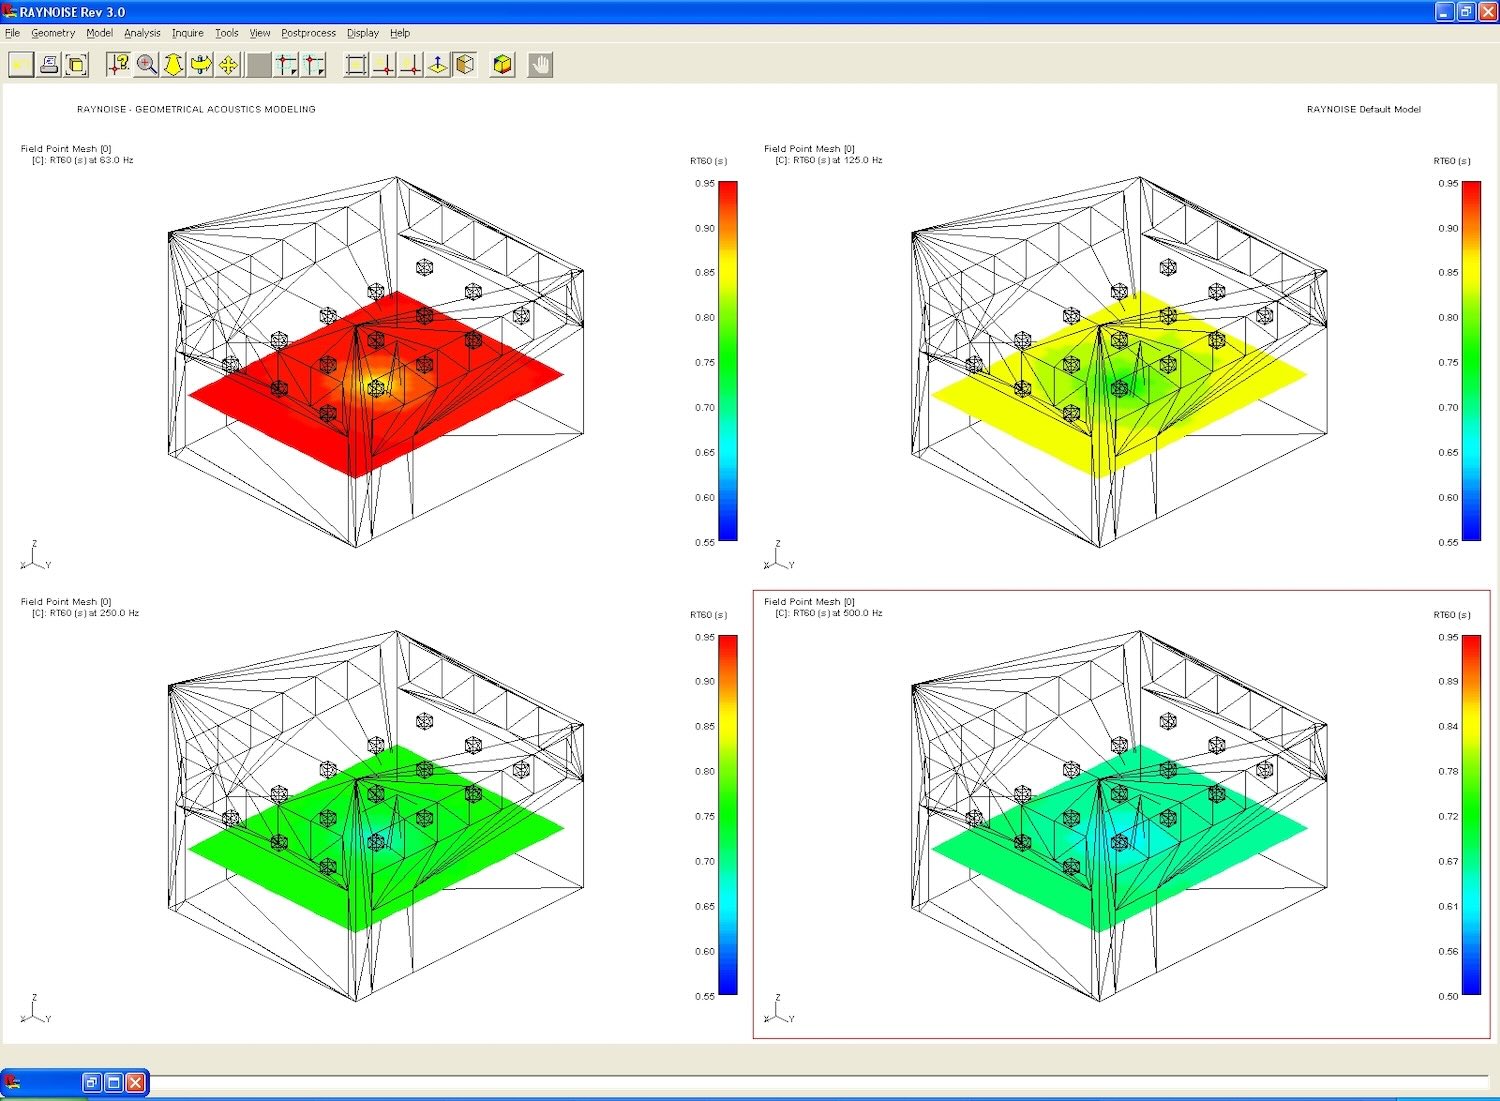Click the yellow four-way pan arrows tool
Viewport: 1500px width, 1101px height.
[x=229, y=65]
